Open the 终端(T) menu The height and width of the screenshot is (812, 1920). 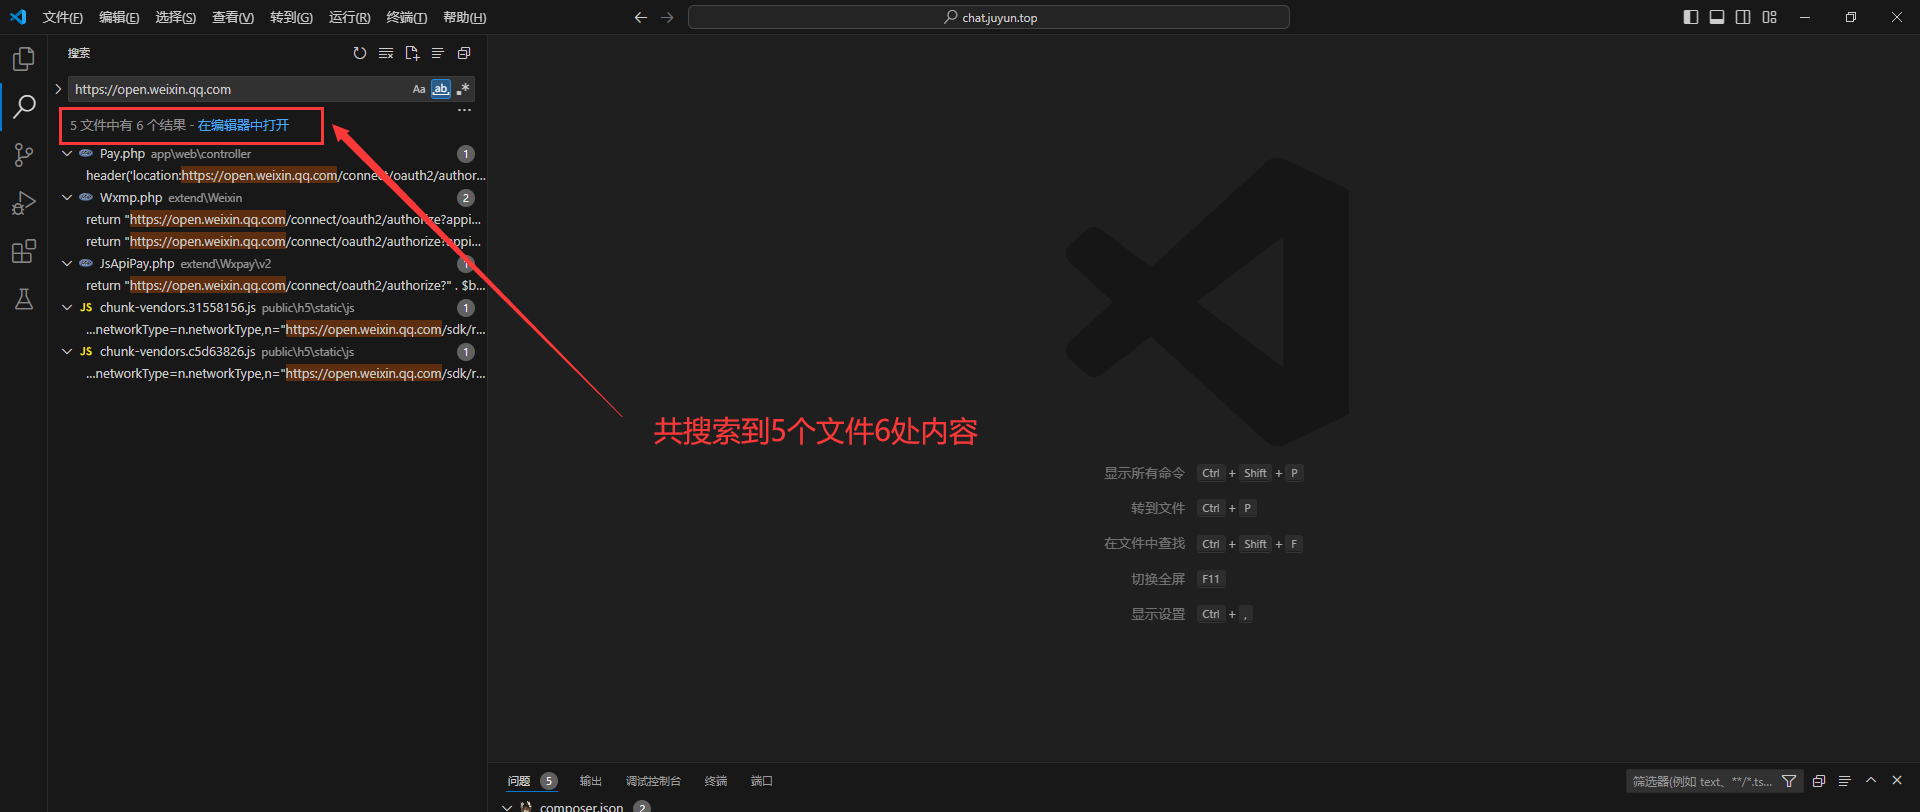click(x=407, y=17)
